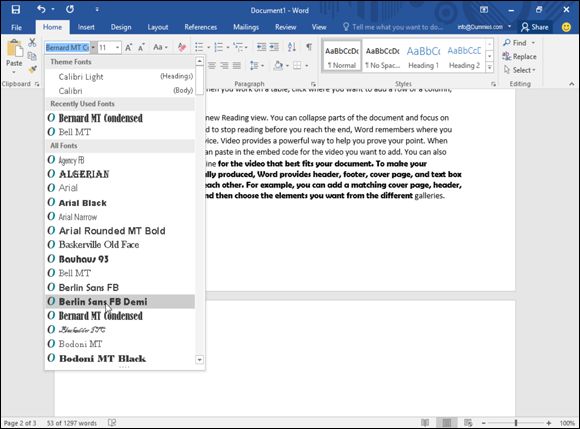Switch to the Mailings tab

tap(246, 27)
